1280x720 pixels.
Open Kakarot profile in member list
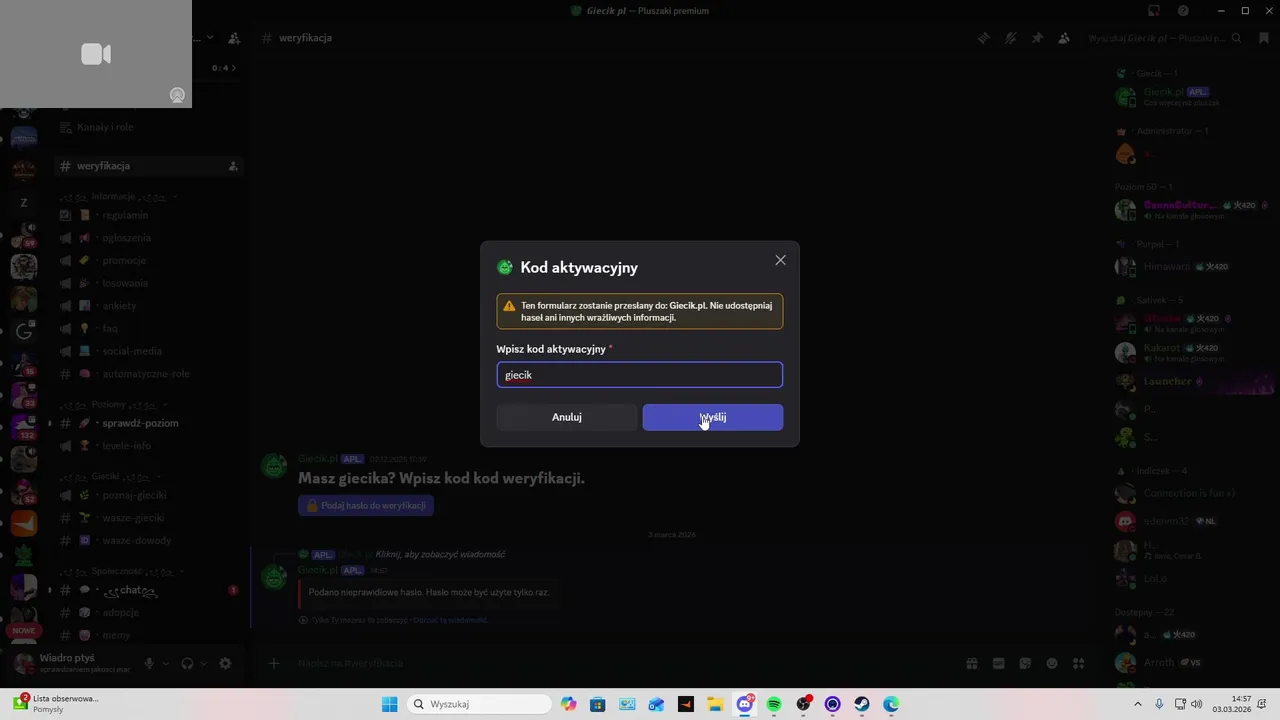pos(1192,352)
